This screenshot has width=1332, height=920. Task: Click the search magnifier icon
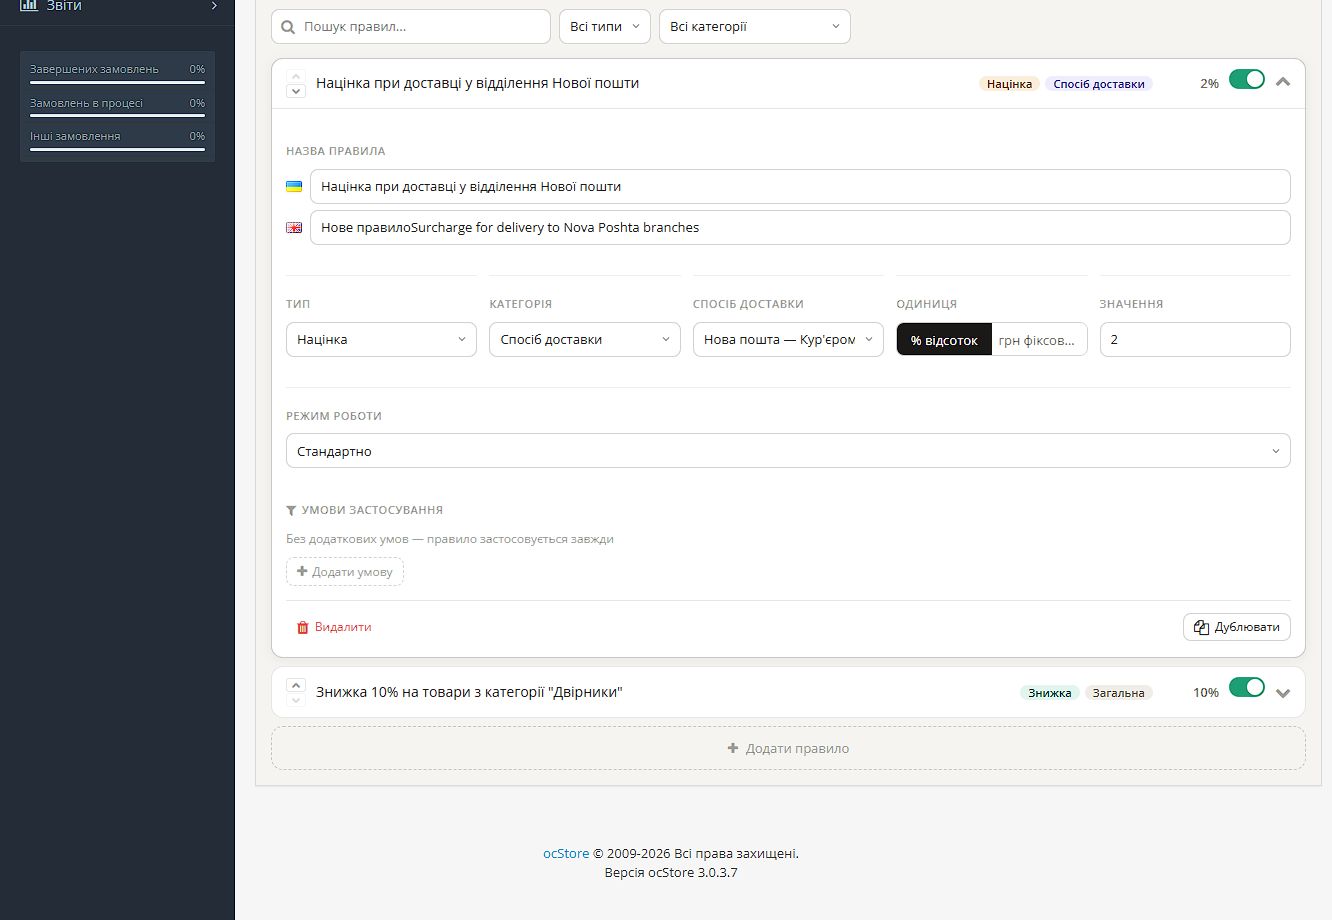pyautogui.click(x=288, y=27)
